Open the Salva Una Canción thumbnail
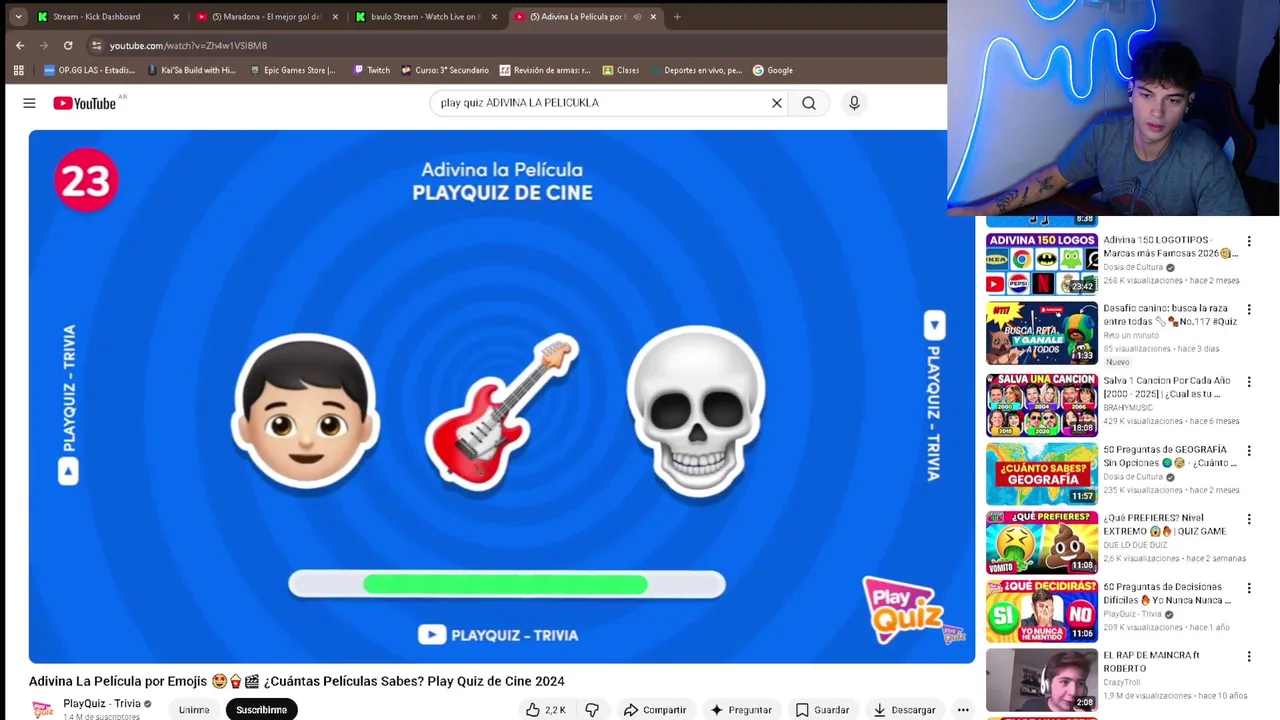Image resolution: width=1280 pixels, height=720 pixels. click(x=1042, y=405)
